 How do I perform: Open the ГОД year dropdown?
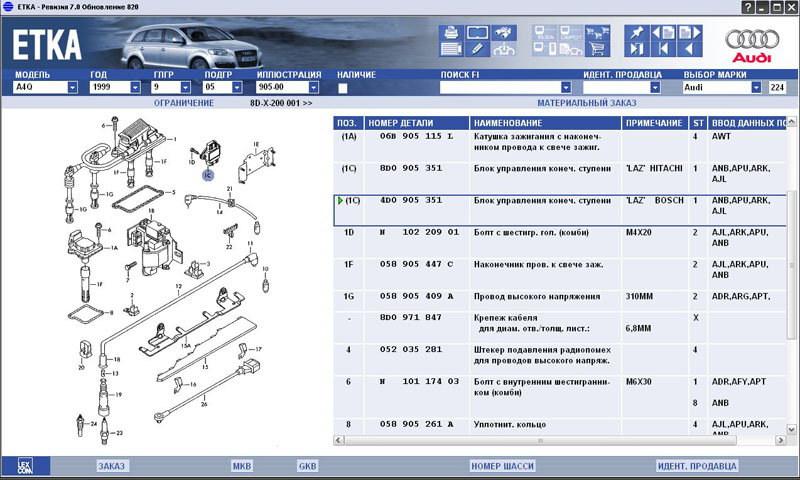[x=135, y=87]
